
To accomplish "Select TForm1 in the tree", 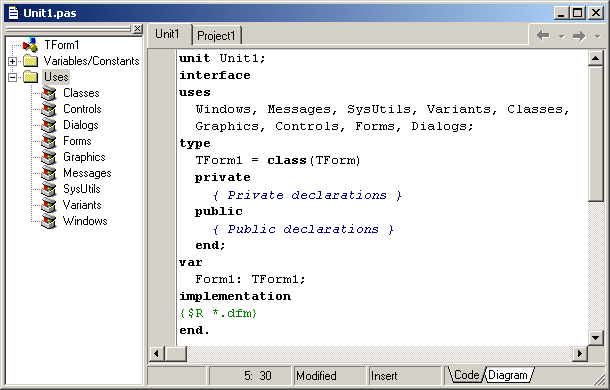I will [61, 45].
